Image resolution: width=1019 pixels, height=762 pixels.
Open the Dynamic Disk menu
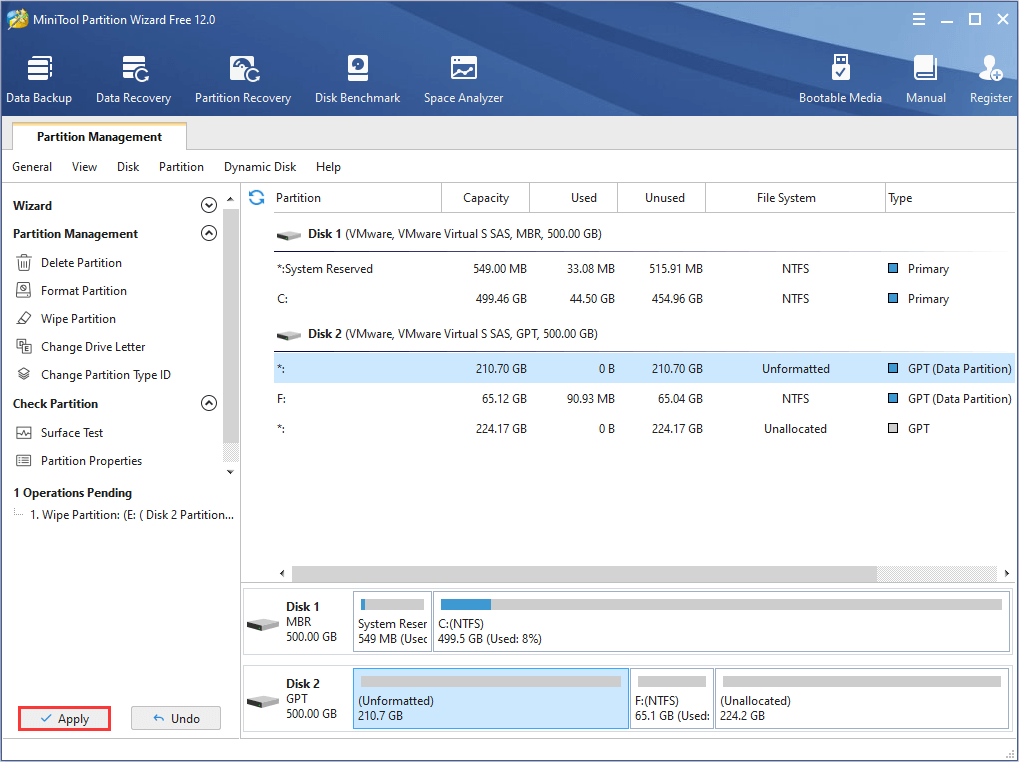(260, 167)
